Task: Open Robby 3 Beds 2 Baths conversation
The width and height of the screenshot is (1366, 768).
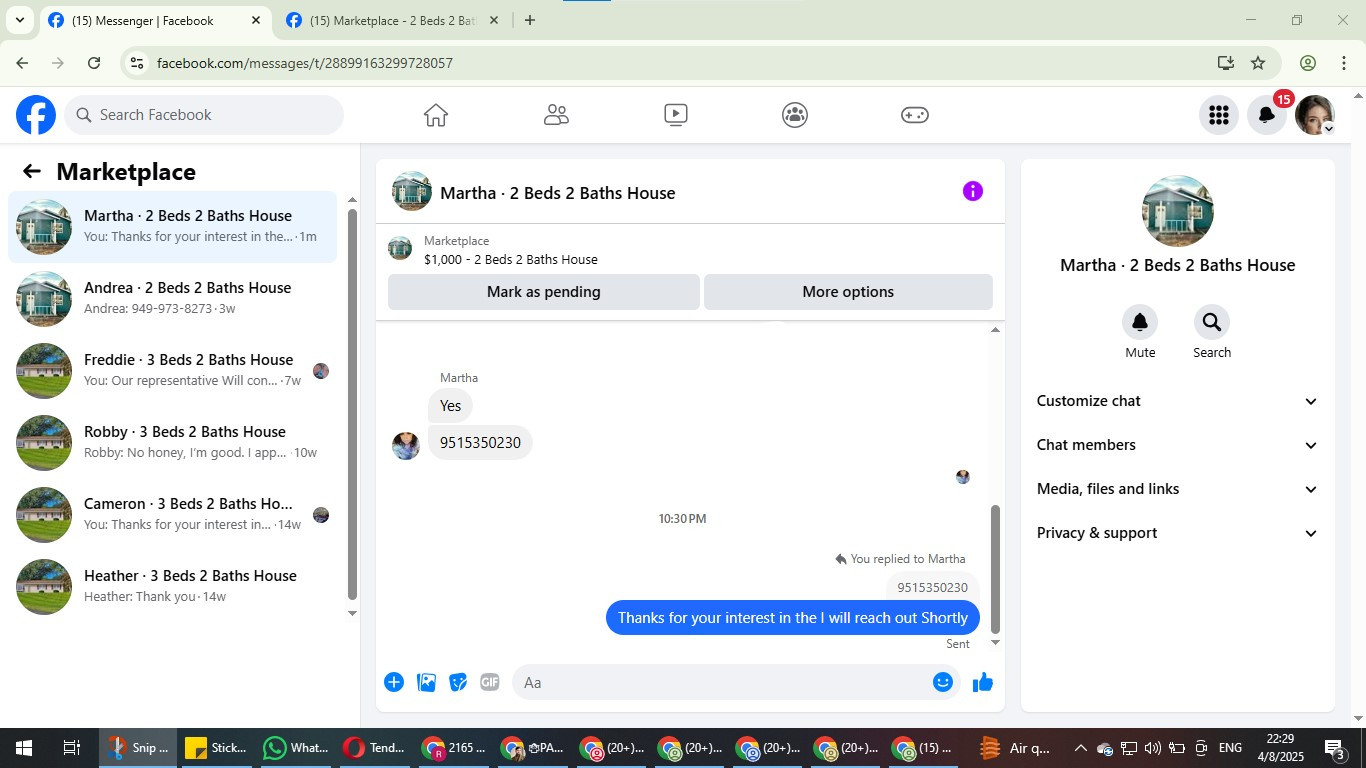Action: [x=172, y=443]
